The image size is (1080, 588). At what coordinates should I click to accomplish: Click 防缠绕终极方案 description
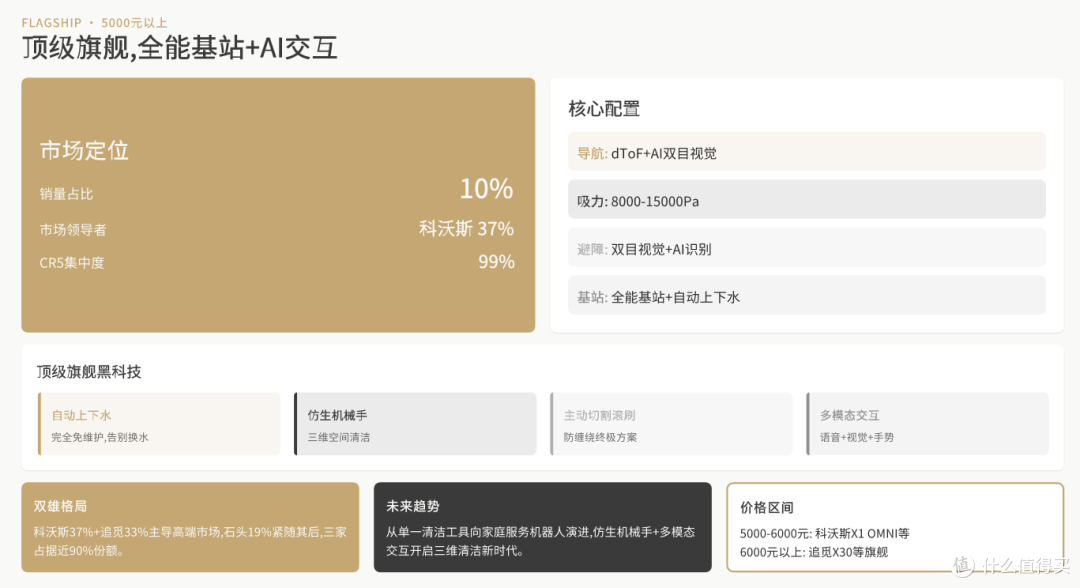600,437
